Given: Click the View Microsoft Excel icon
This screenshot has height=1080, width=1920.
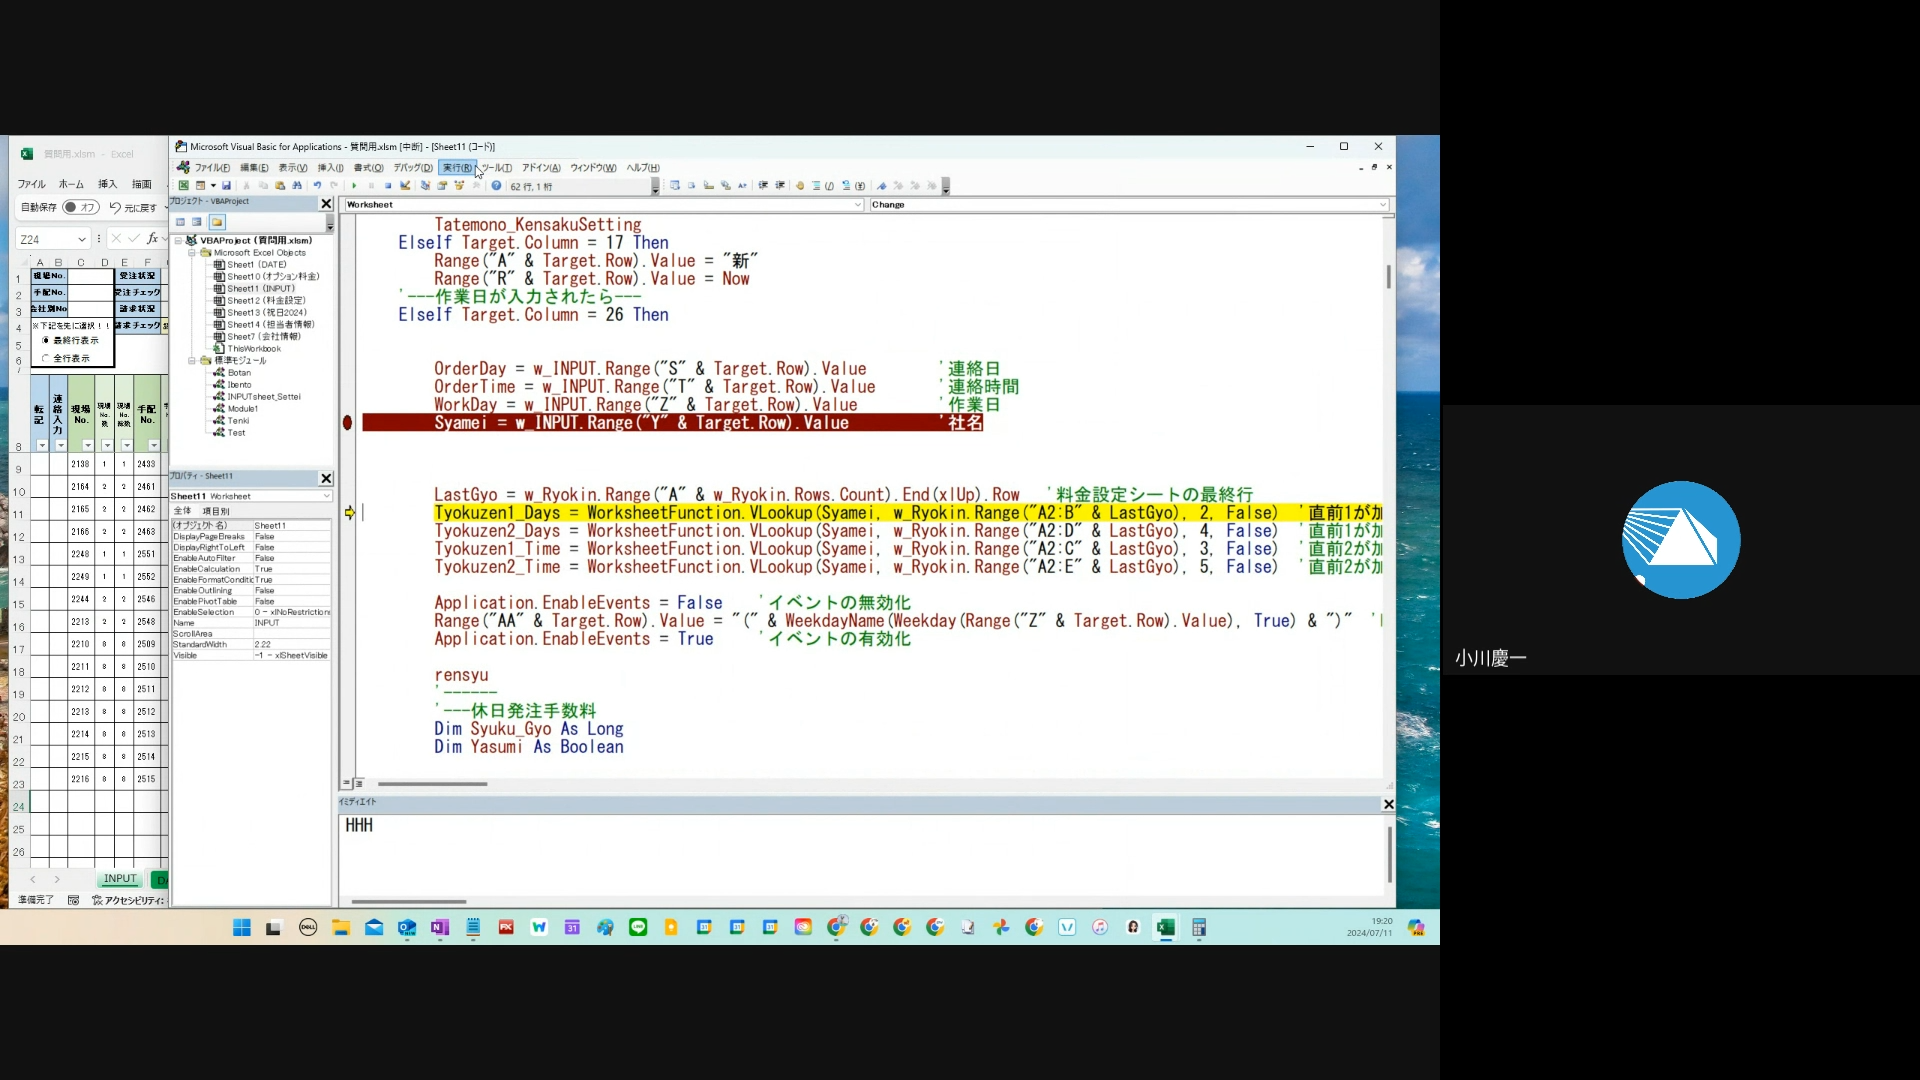Looking at the screenshot, I should click(x=183, y=186).
